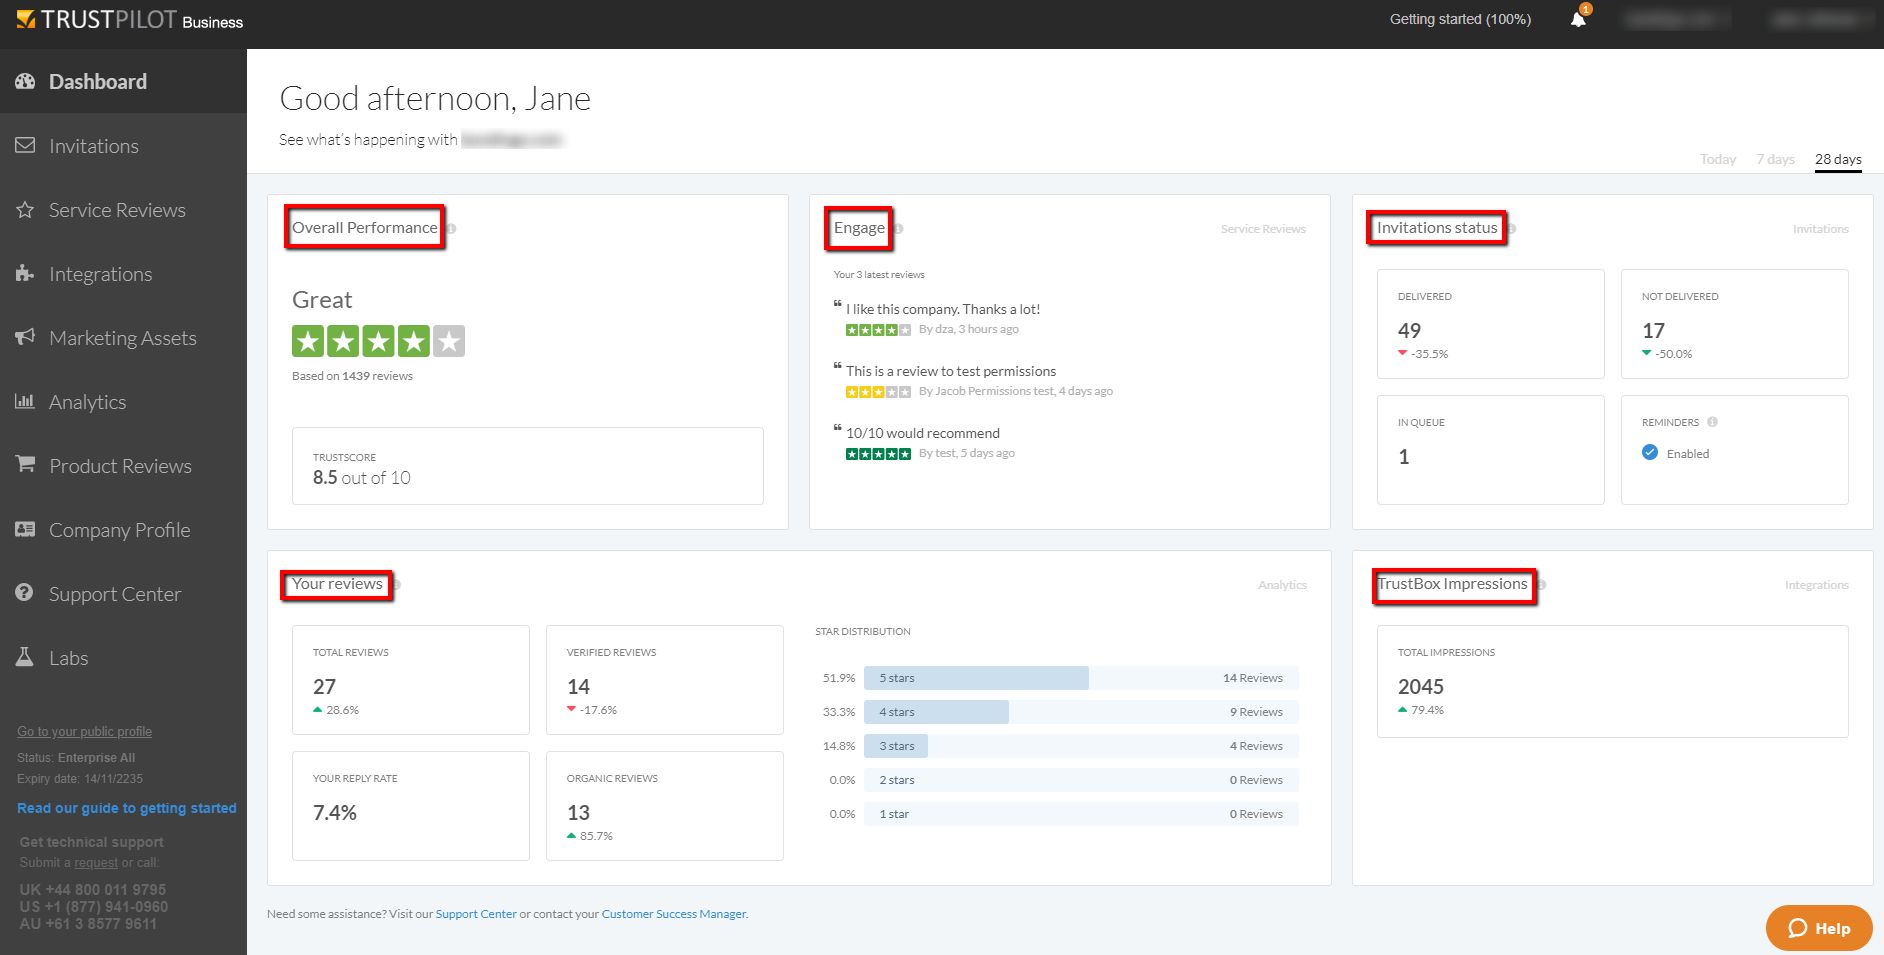Screen dimensions: 1884x955
Task: Switch to the 7 days range
Action: pos(1776,159)
